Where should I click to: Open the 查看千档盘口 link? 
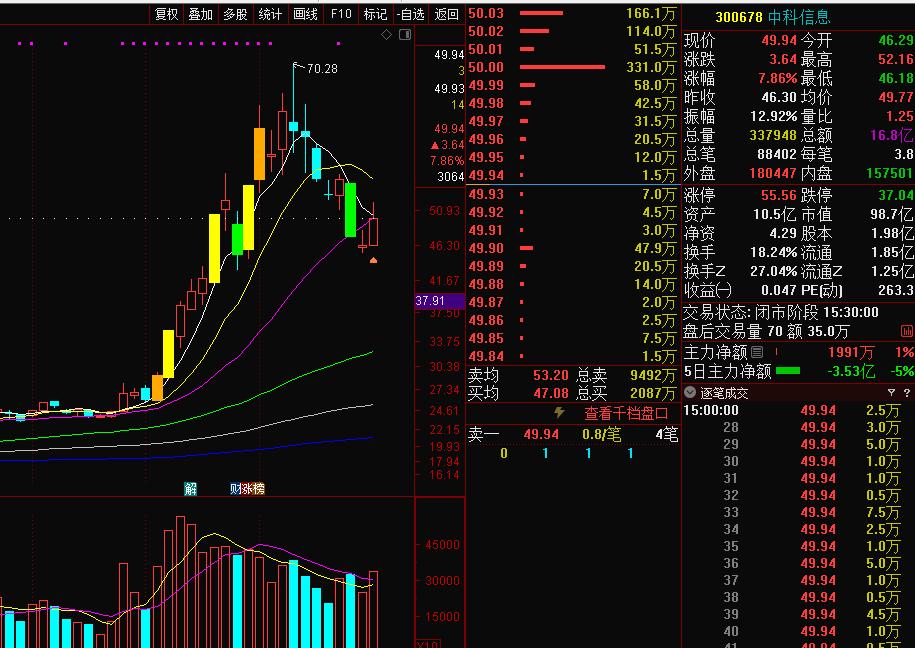click(626, 413)
